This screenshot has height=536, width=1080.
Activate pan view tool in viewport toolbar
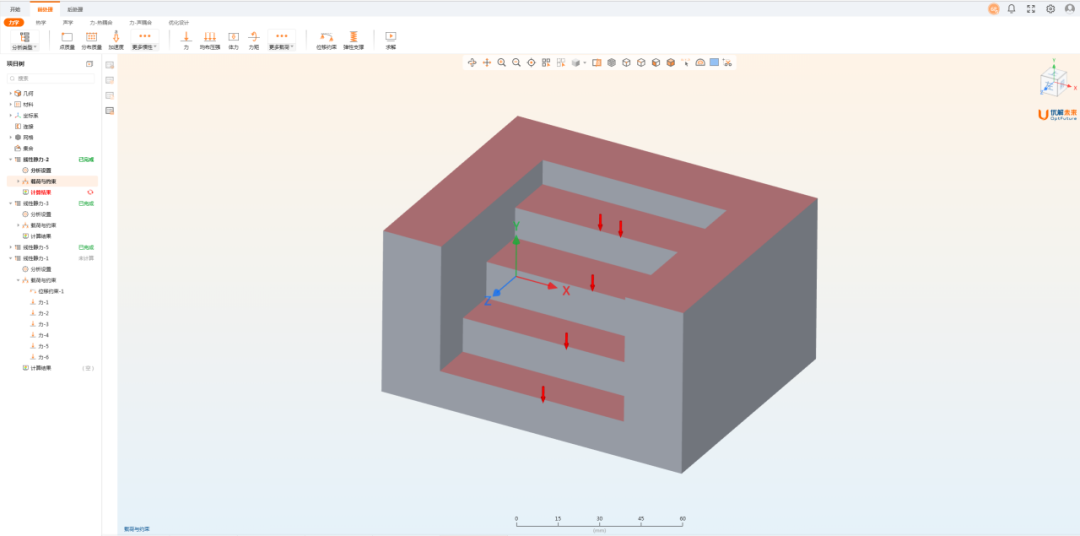pyautogui.click(x=487, y=63)
